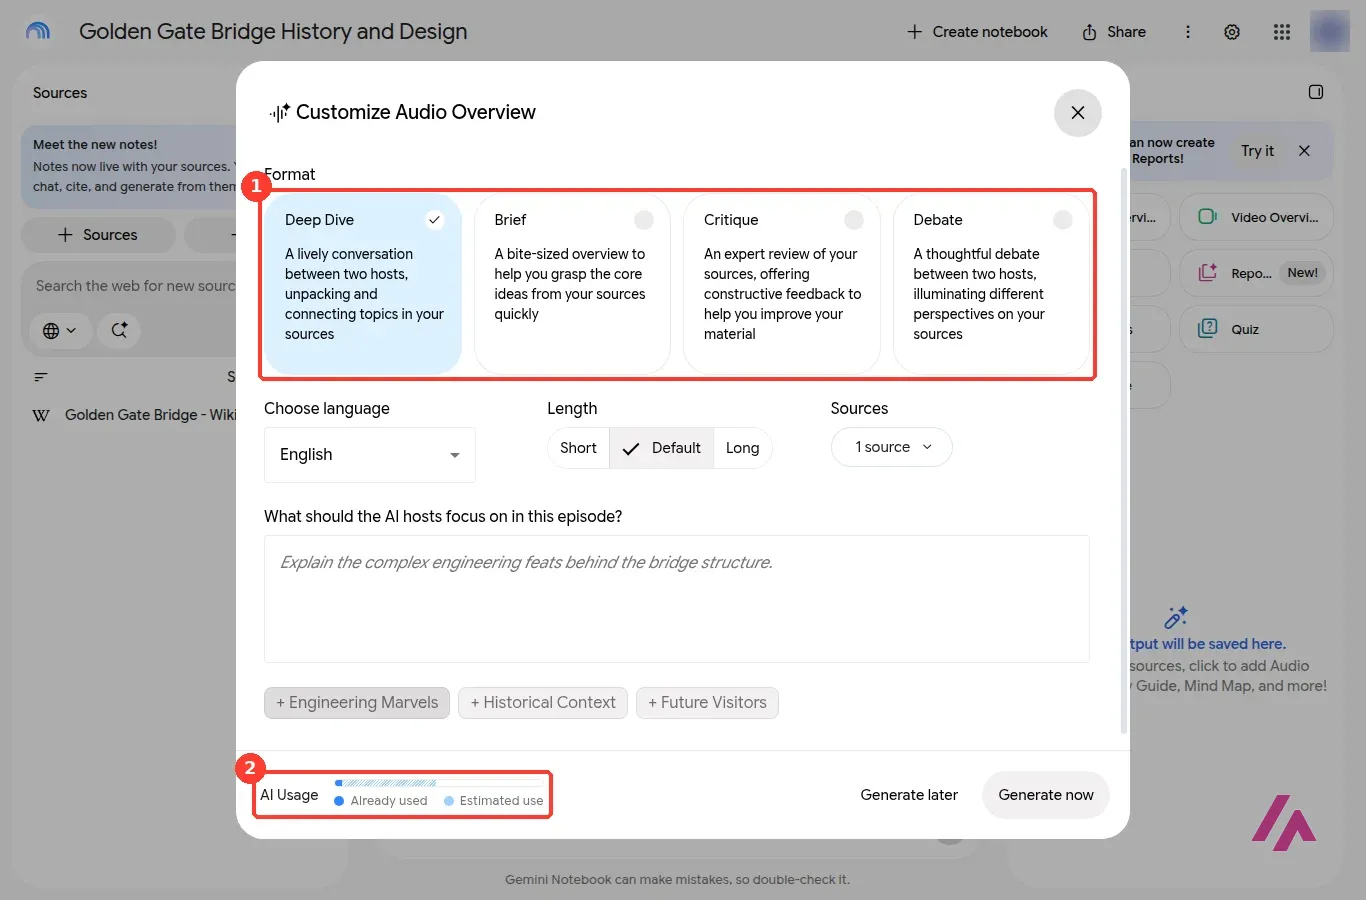Open Video Overview tile

[1257, 217]
